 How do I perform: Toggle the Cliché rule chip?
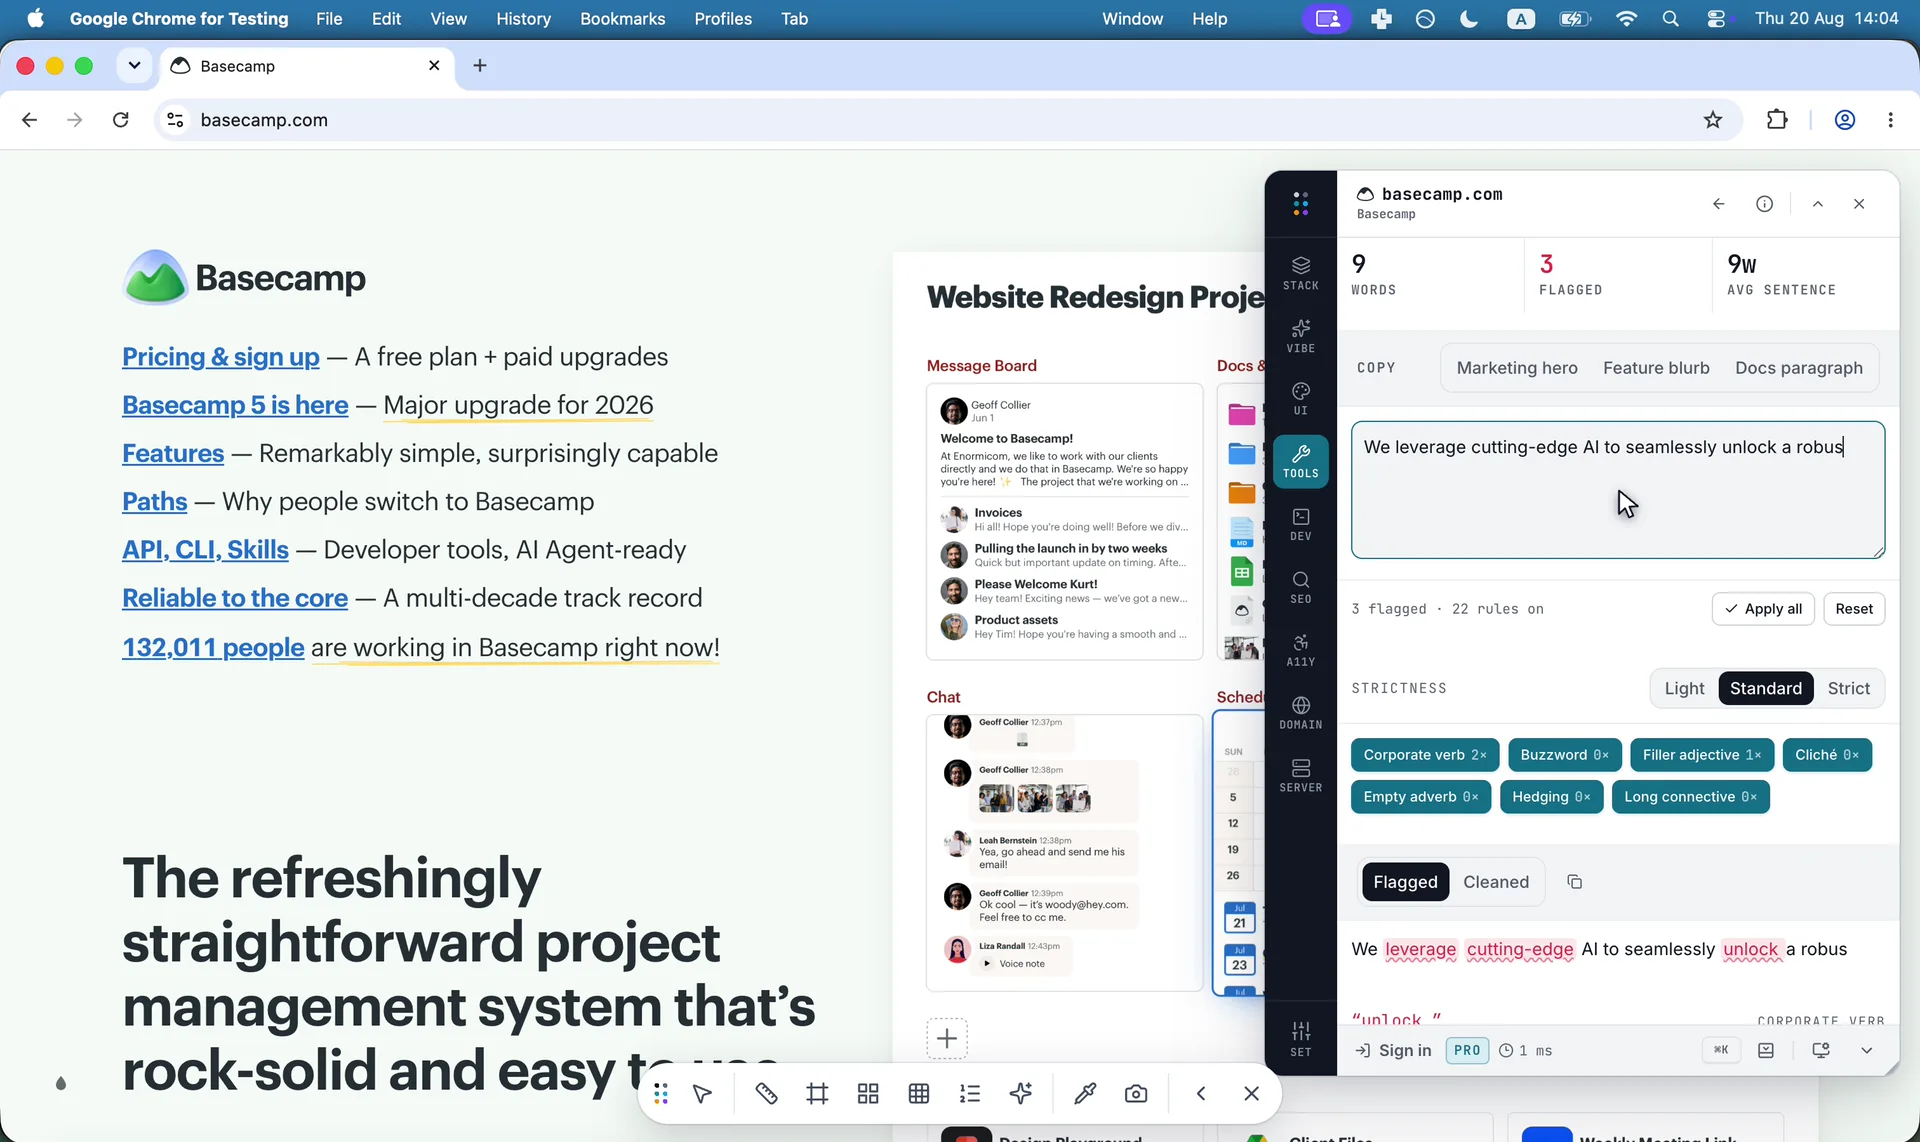(1827, 755)
